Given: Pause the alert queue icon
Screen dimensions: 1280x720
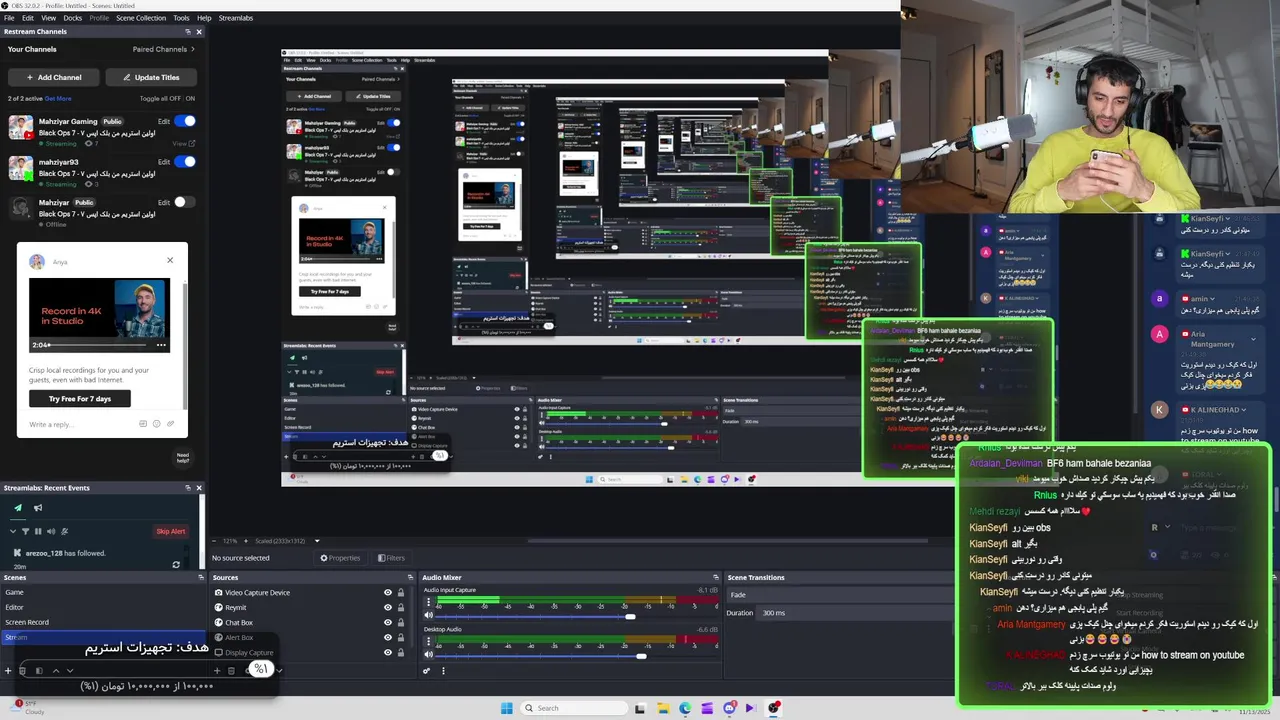Looking at the screenshot, I should [38, 531].
